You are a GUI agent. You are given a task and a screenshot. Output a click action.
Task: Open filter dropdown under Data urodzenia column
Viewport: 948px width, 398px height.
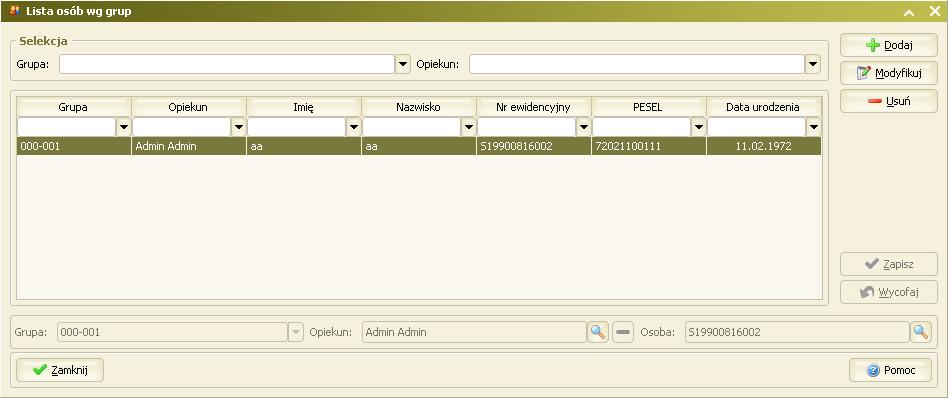click(x=814, y=127)
